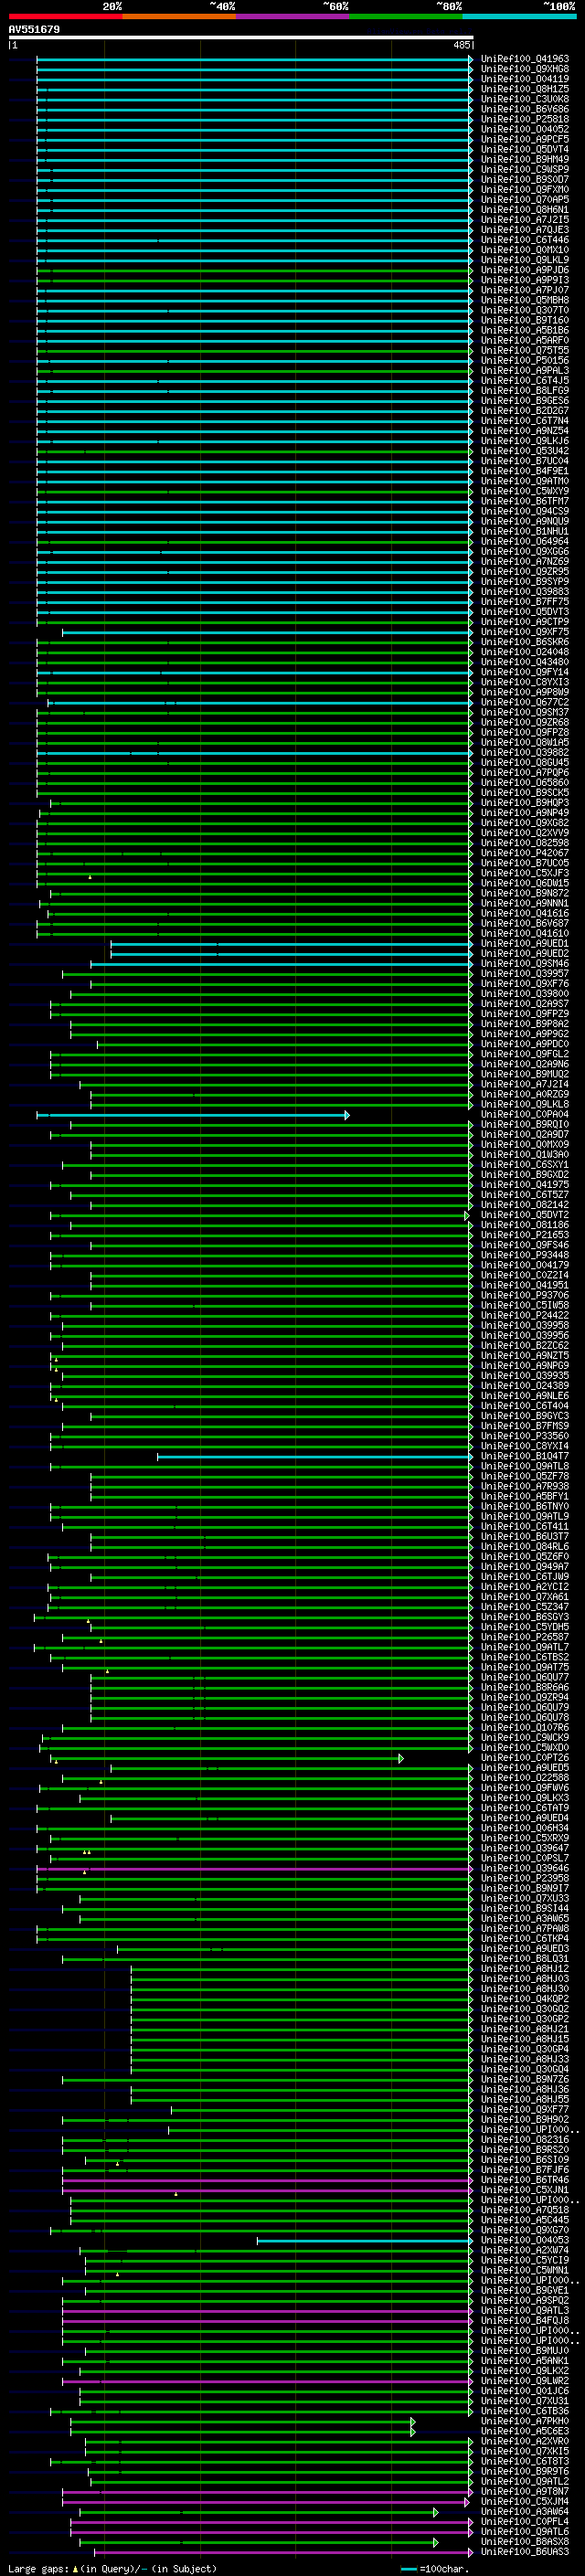Click the UniRef100_O82142 hit name
585x2576 pixels.
pyautogui.click(x=525, y=1205)
